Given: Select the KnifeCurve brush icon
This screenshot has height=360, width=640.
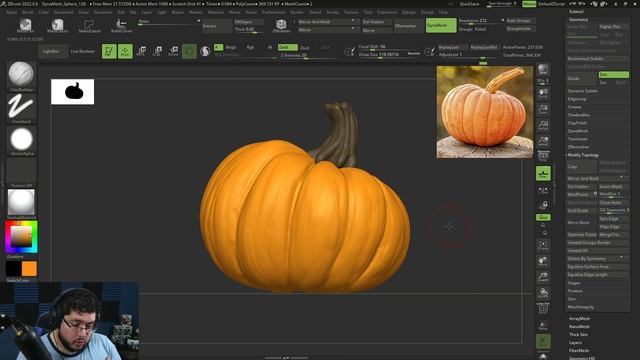Looking at the screenshot, I should 121,26.
